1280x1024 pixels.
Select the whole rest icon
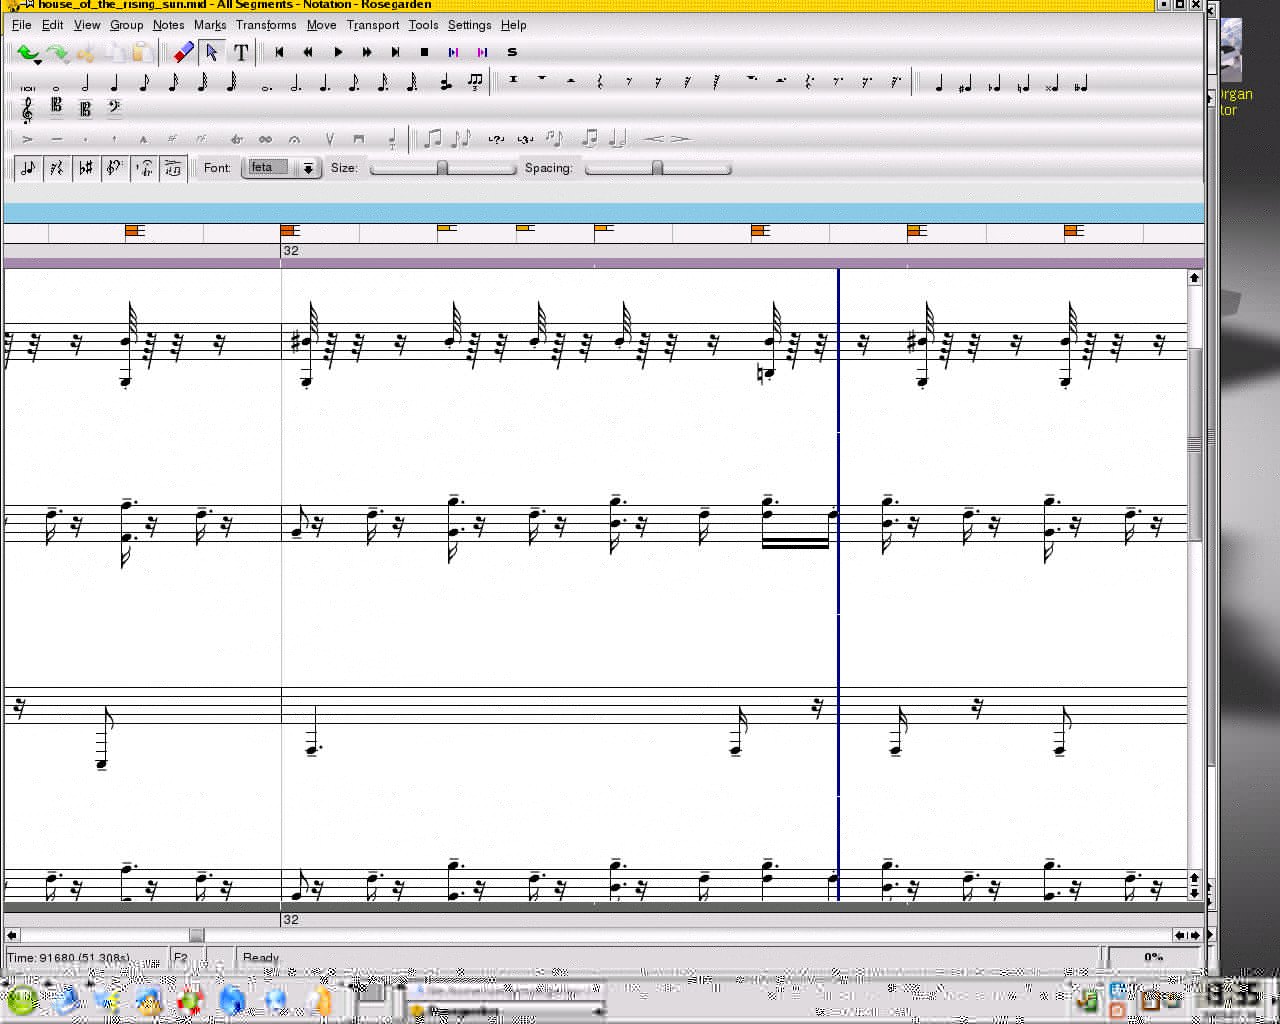541,80
